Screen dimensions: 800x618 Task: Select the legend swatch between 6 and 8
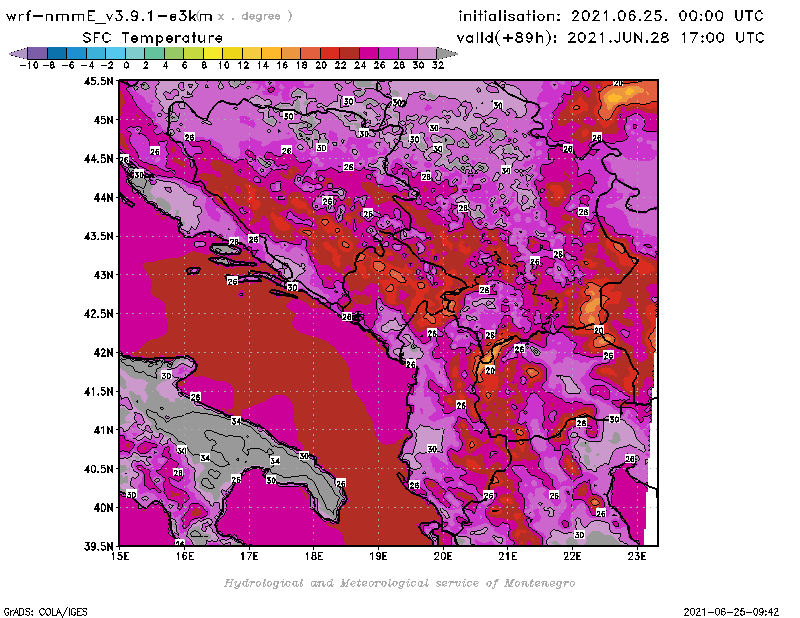point(193,54)
